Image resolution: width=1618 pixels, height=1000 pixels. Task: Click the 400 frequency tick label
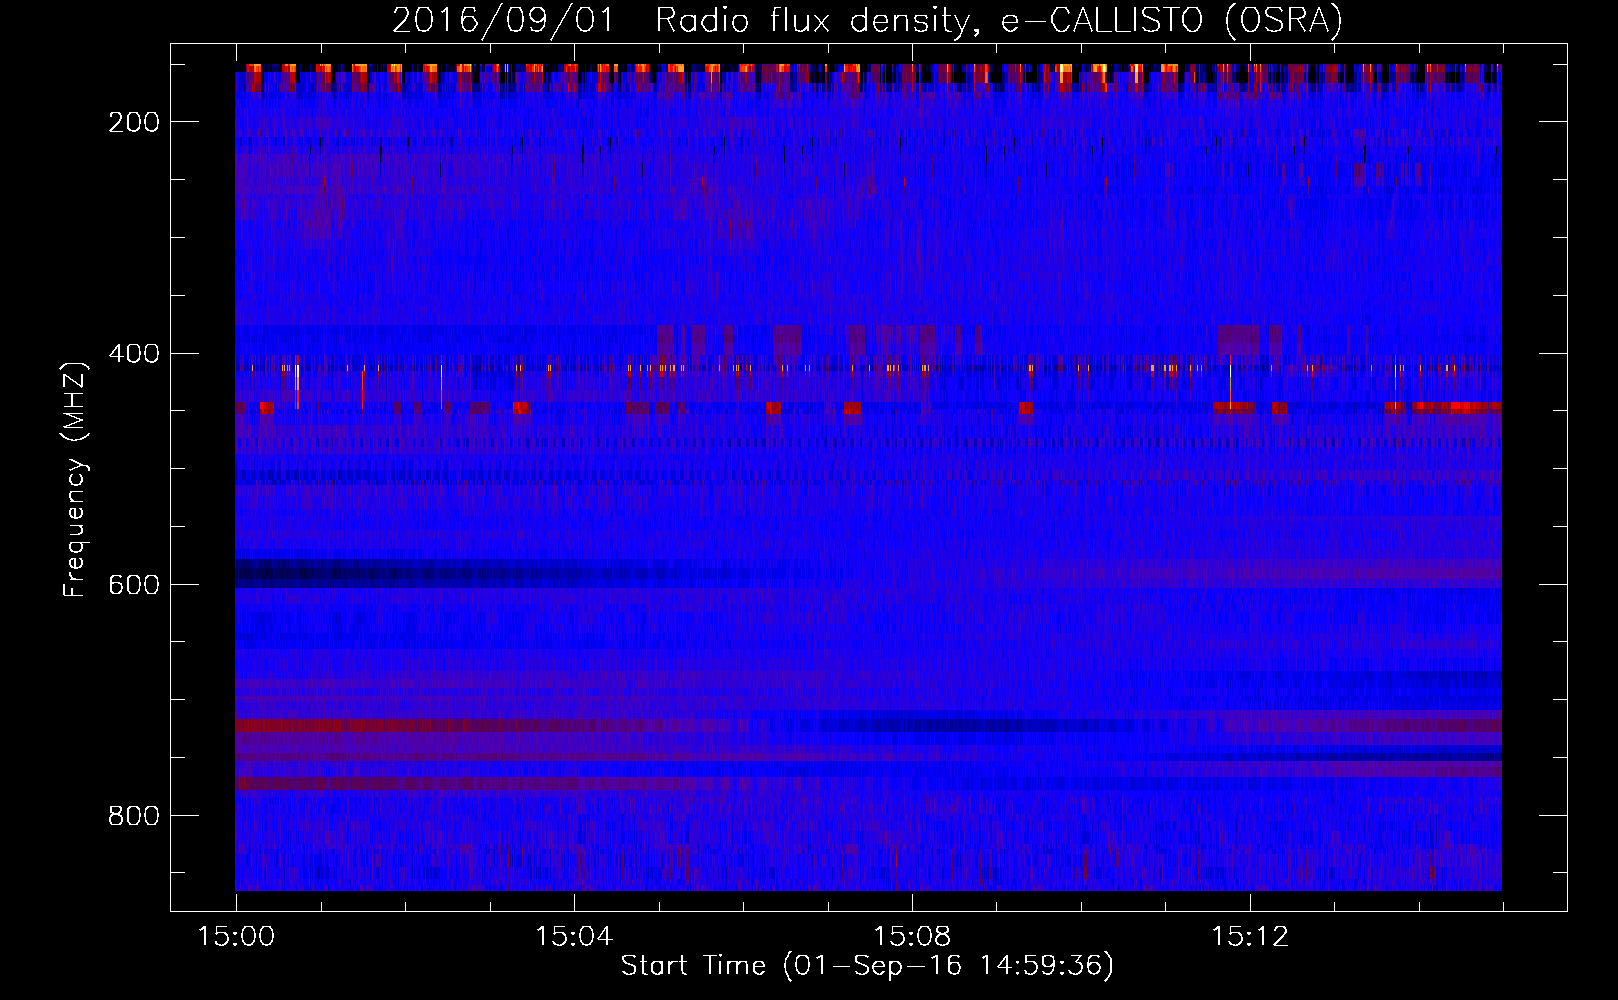click(134, 354)
